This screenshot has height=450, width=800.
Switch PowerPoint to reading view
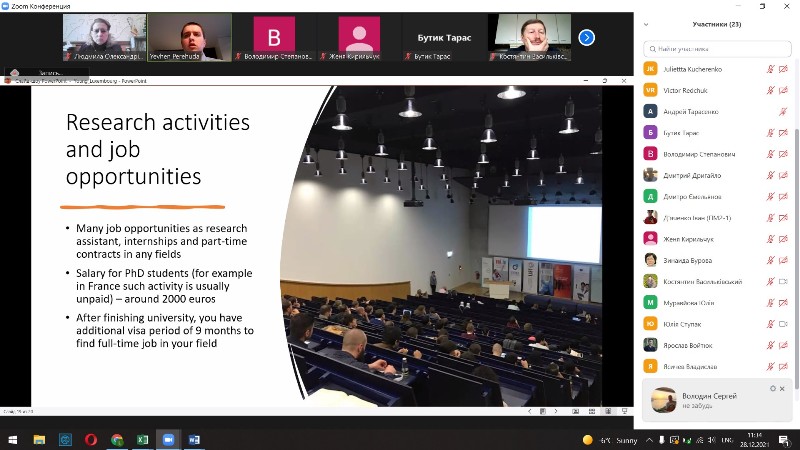(x=608, y=411)
